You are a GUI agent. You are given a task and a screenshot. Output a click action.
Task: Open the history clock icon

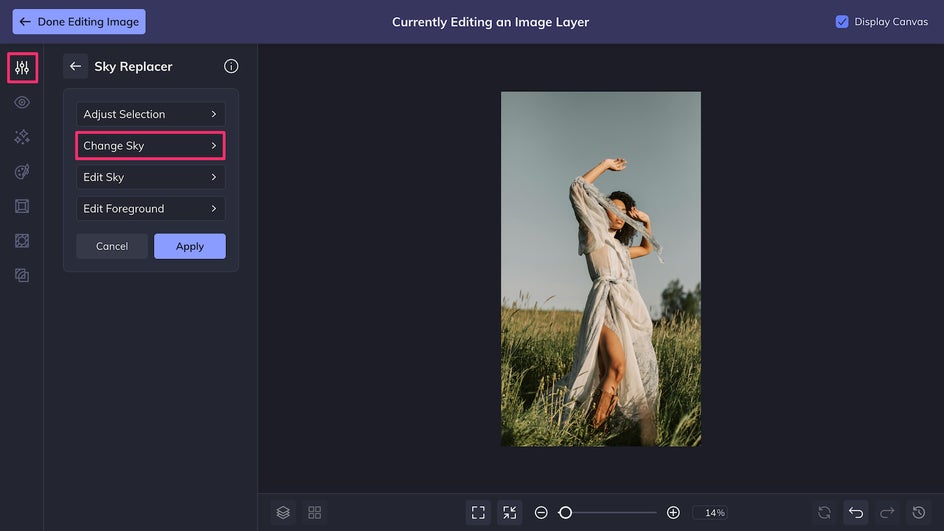pyautogui.click(x=919, y=512)
